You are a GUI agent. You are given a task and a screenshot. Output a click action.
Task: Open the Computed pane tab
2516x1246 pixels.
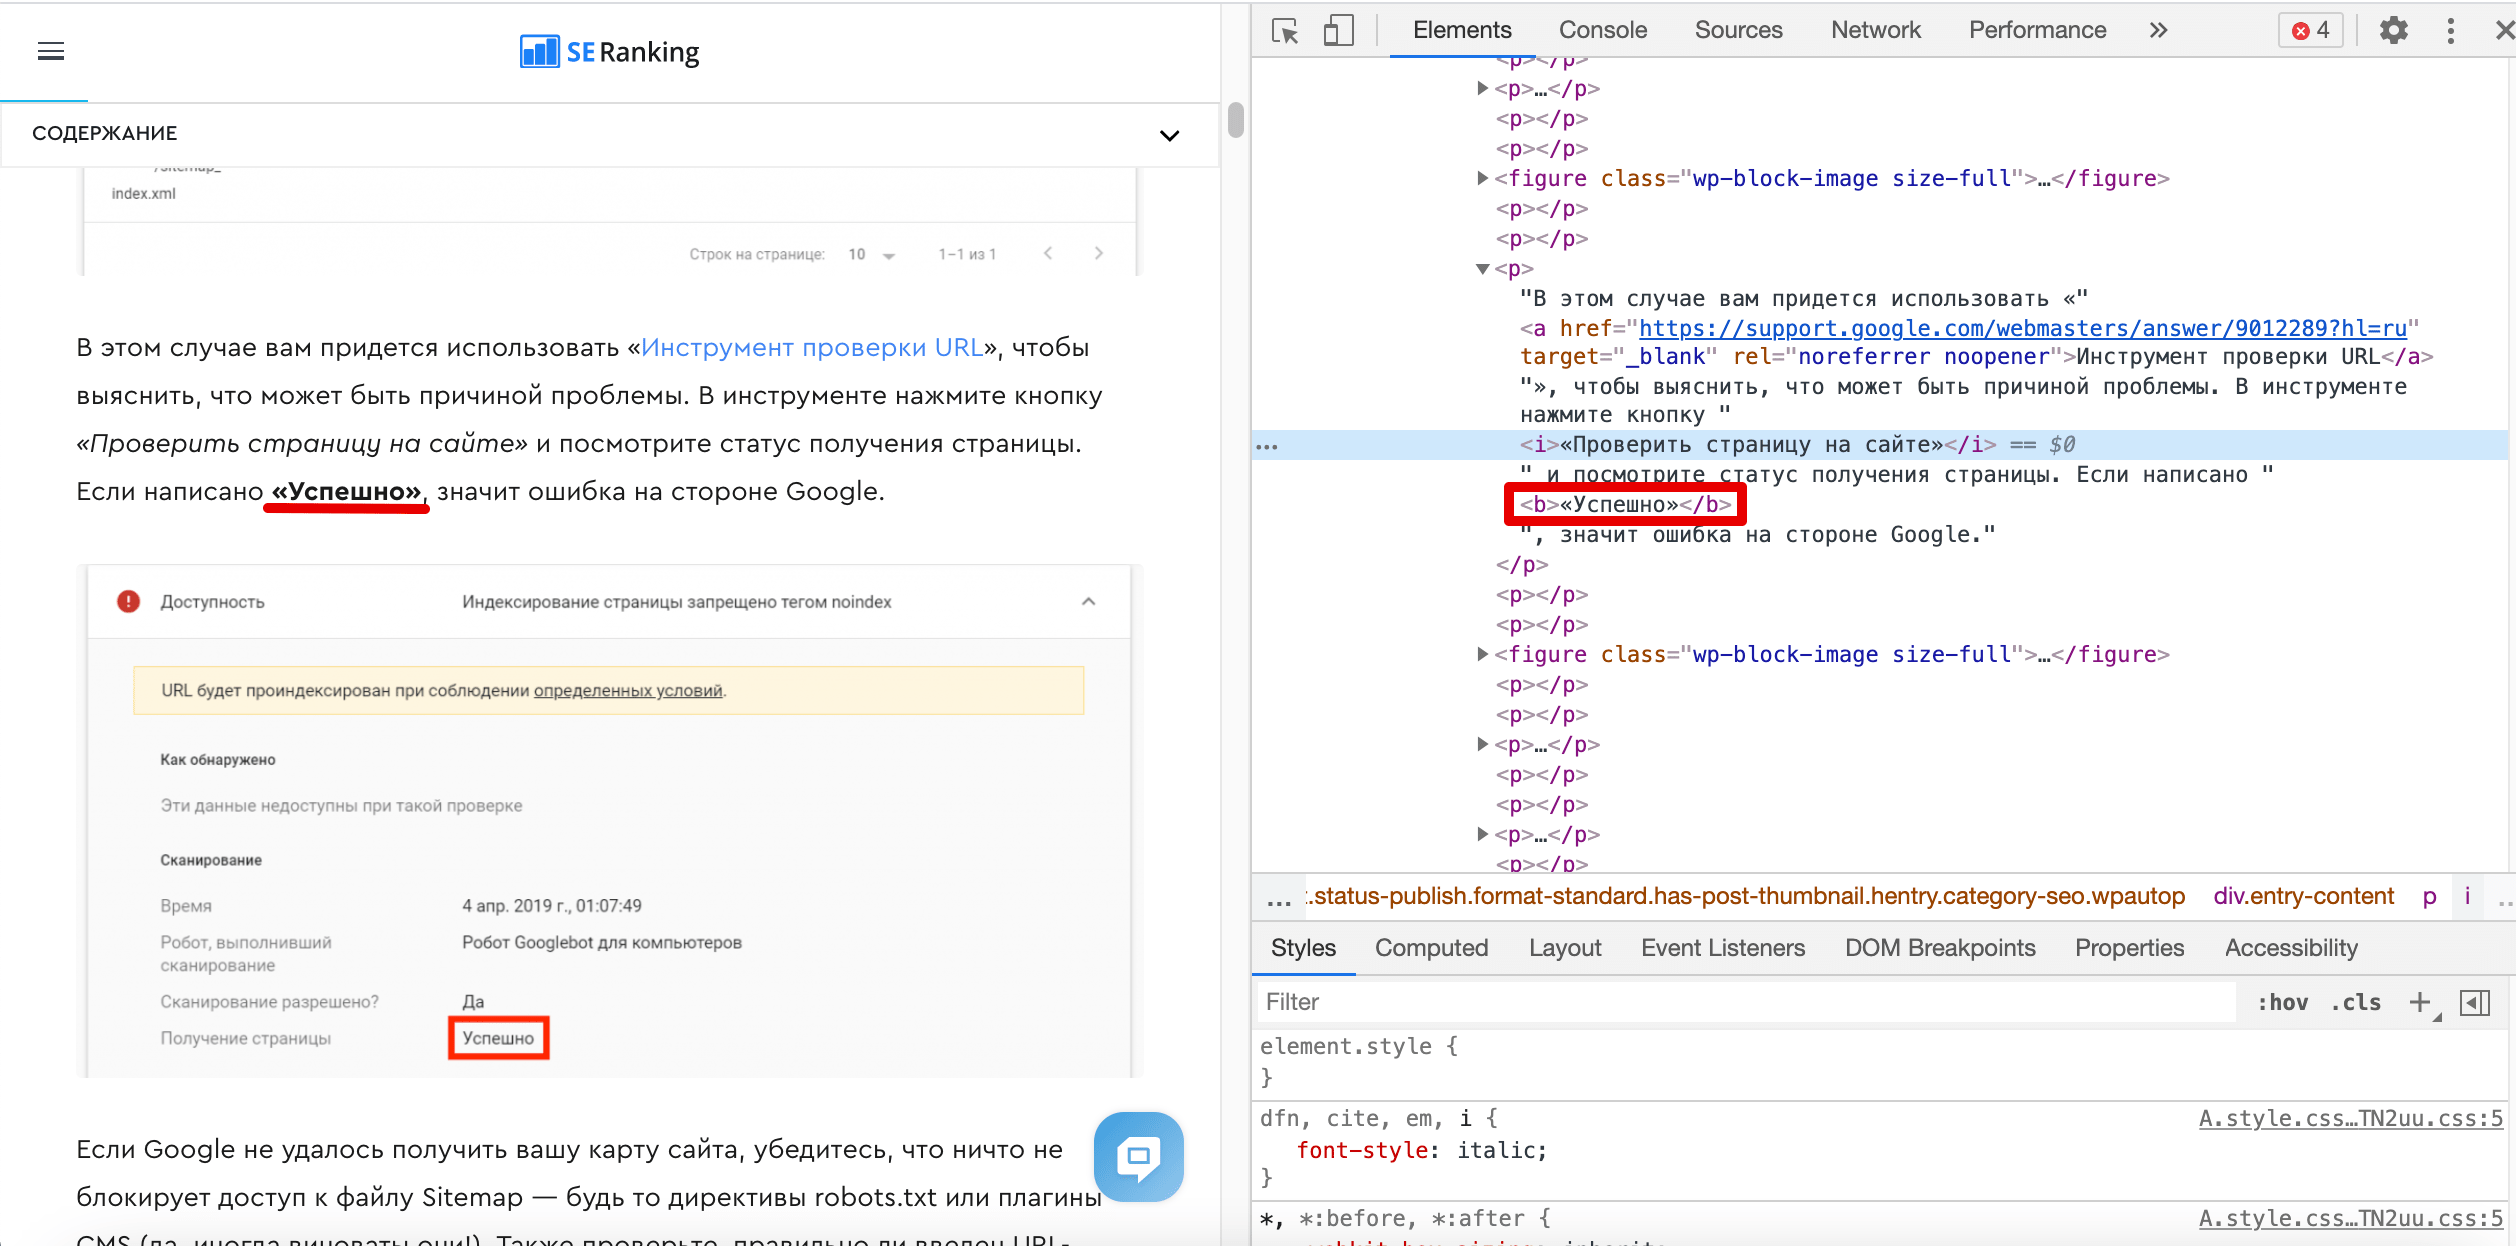pos(1431,948)
